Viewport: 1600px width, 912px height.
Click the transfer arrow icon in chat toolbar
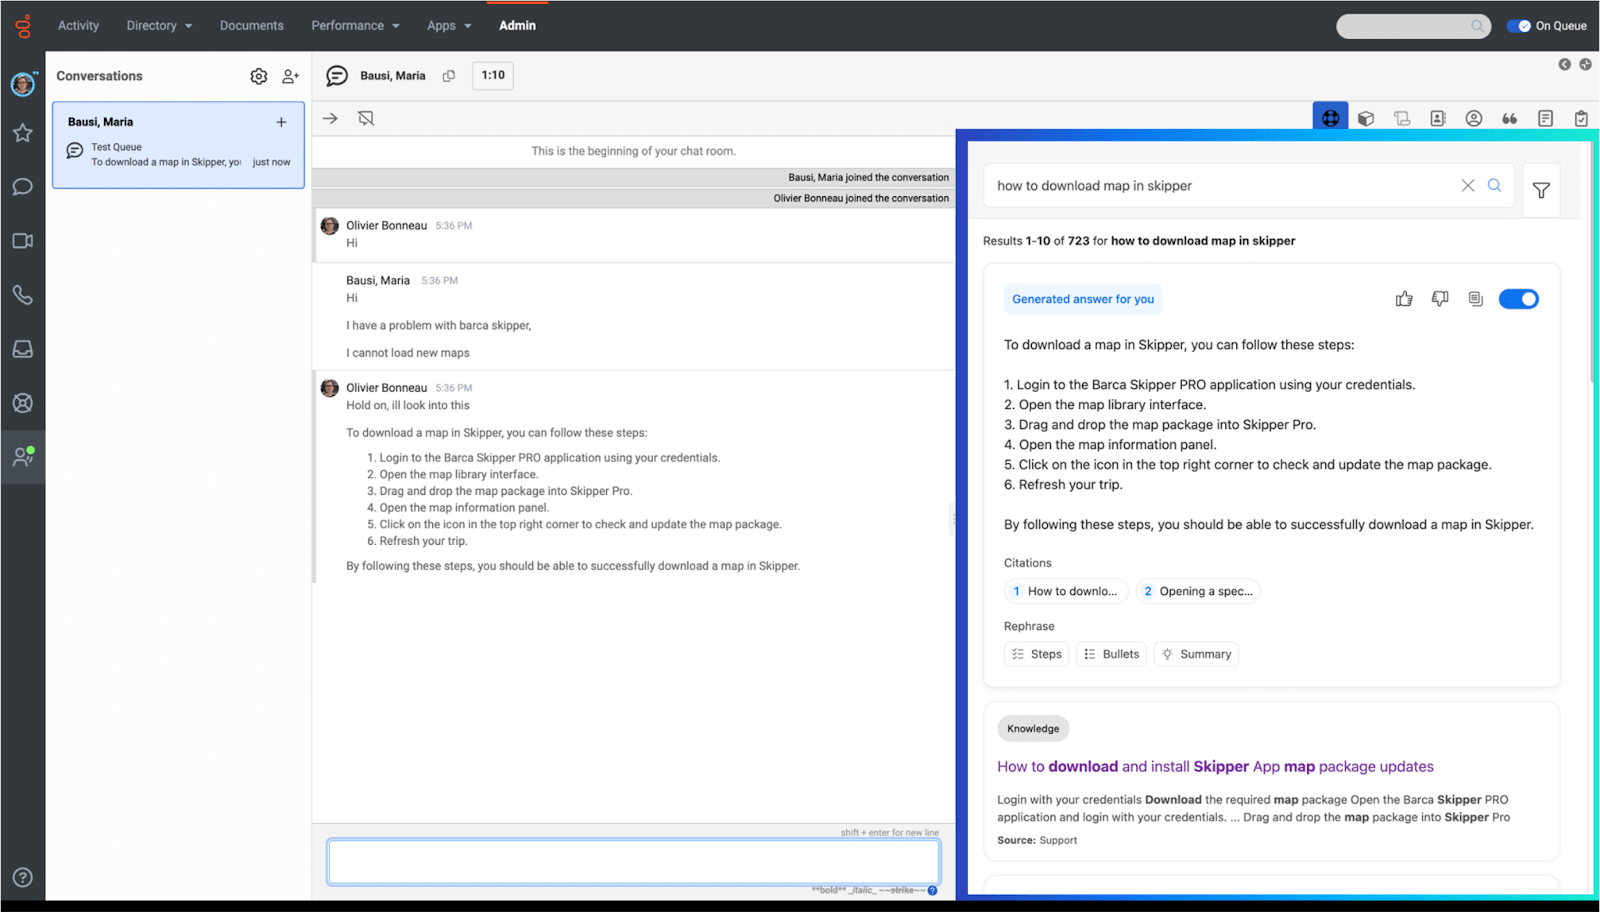pos(330,119)
